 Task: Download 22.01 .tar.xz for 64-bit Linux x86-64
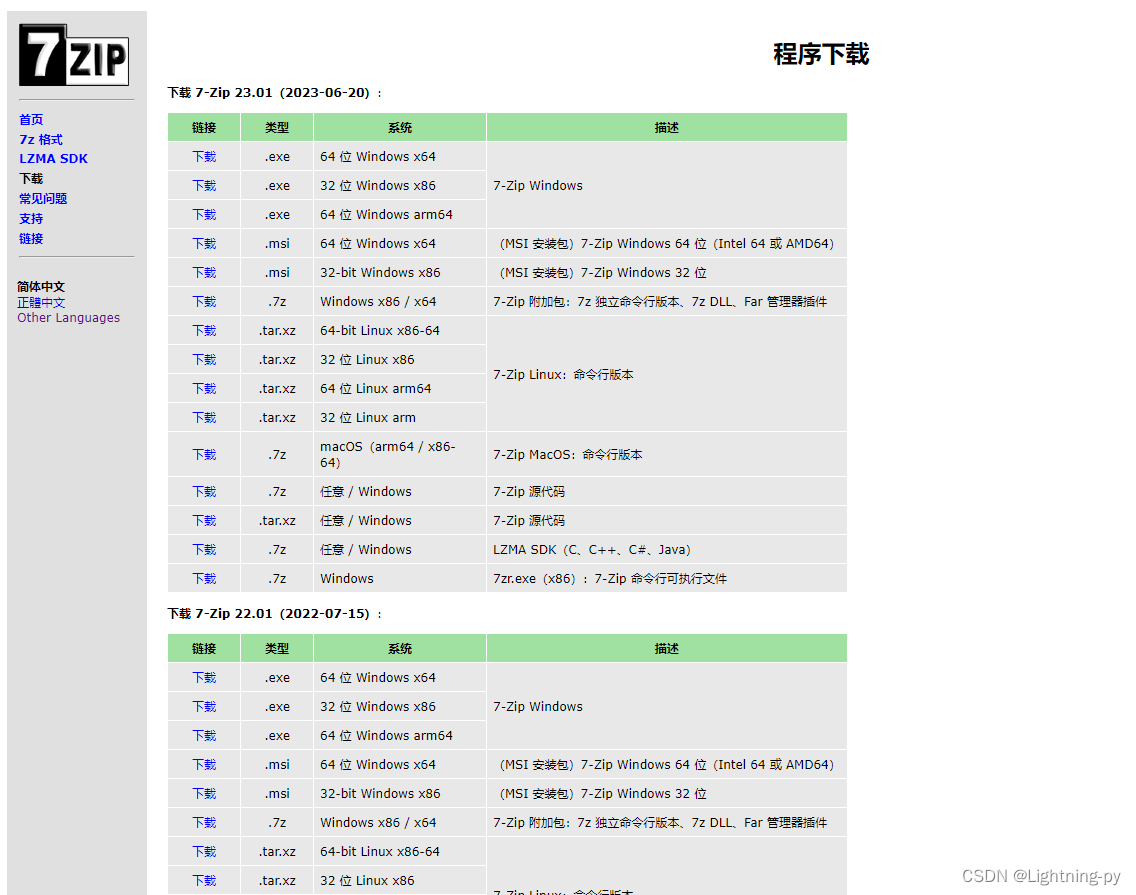click(x=204, y=852)
